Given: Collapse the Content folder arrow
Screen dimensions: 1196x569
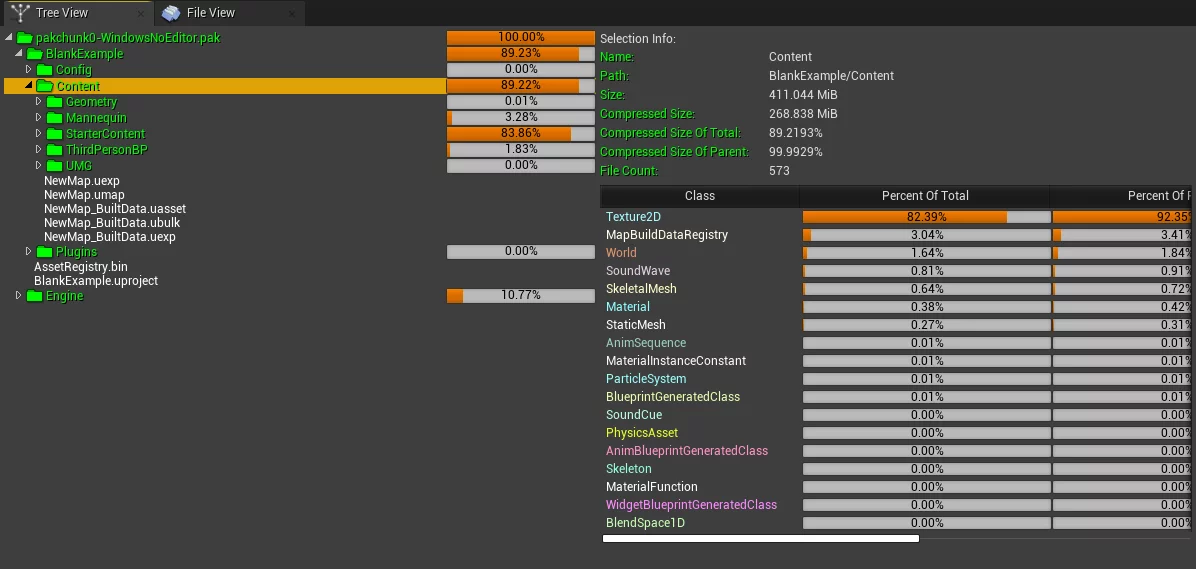Looking at the screenshot, I should [29, 86].
